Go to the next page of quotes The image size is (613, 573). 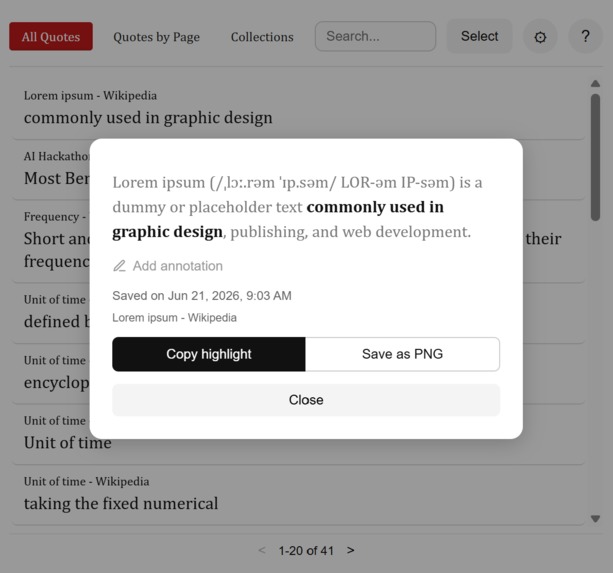click(x=350, y=550)
